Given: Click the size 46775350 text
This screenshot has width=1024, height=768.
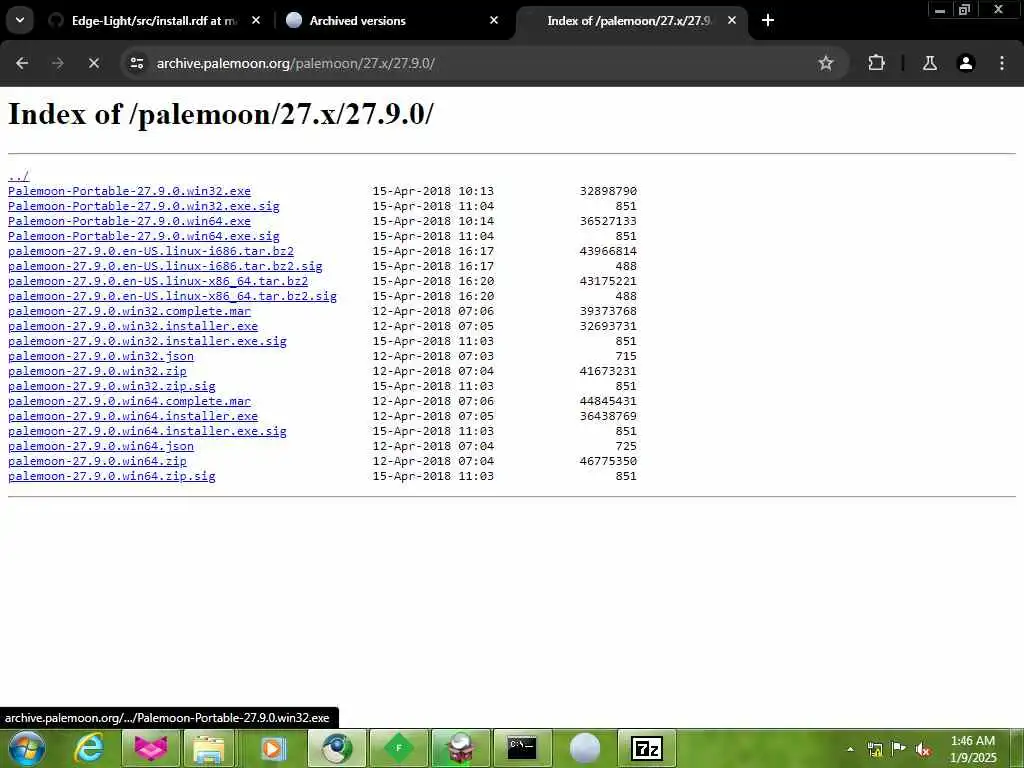Looking at the screenshot, I should point(608,461).
